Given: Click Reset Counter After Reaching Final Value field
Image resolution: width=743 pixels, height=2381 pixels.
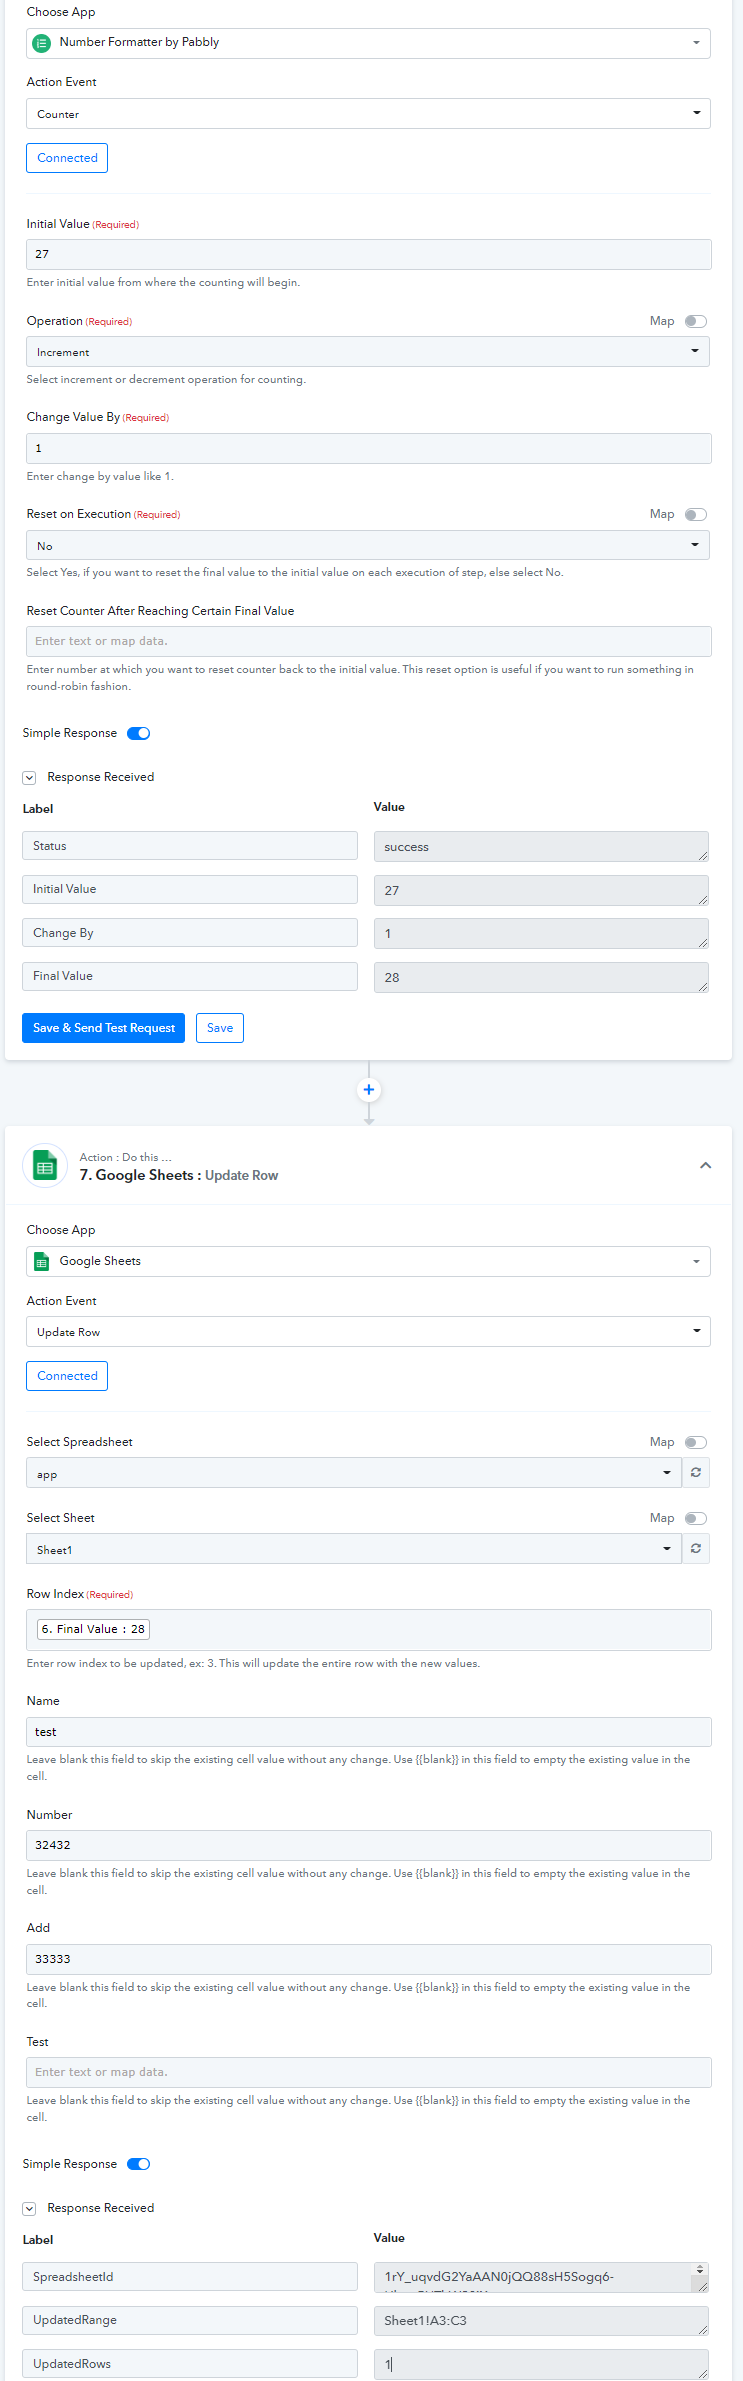Looking at the screenshot, I should click(369, 641).
